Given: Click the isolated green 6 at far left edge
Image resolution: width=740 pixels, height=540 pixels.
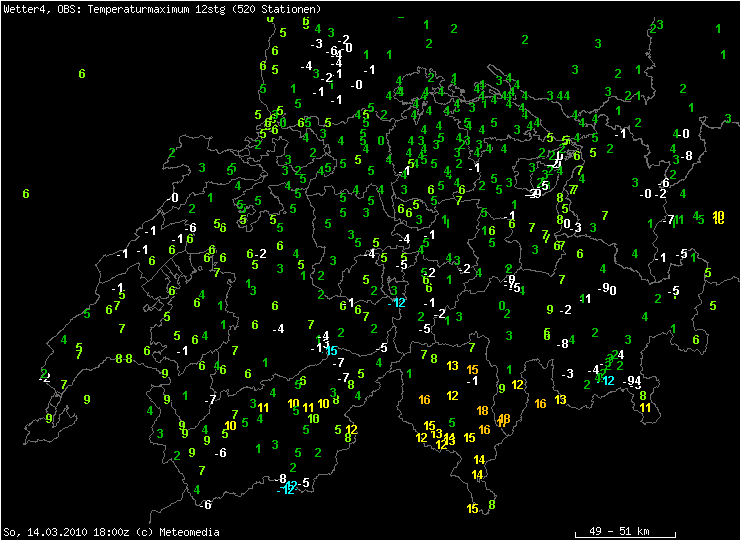Looking at the screenshot, I should 26,193.
